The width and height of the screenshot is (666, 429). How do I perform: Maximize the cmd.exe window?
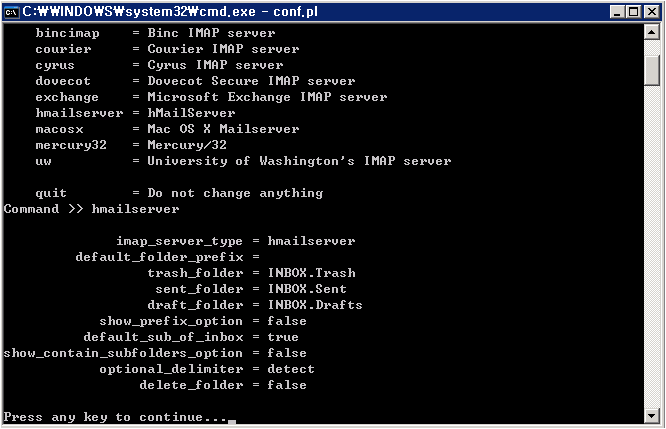[633, 12]
